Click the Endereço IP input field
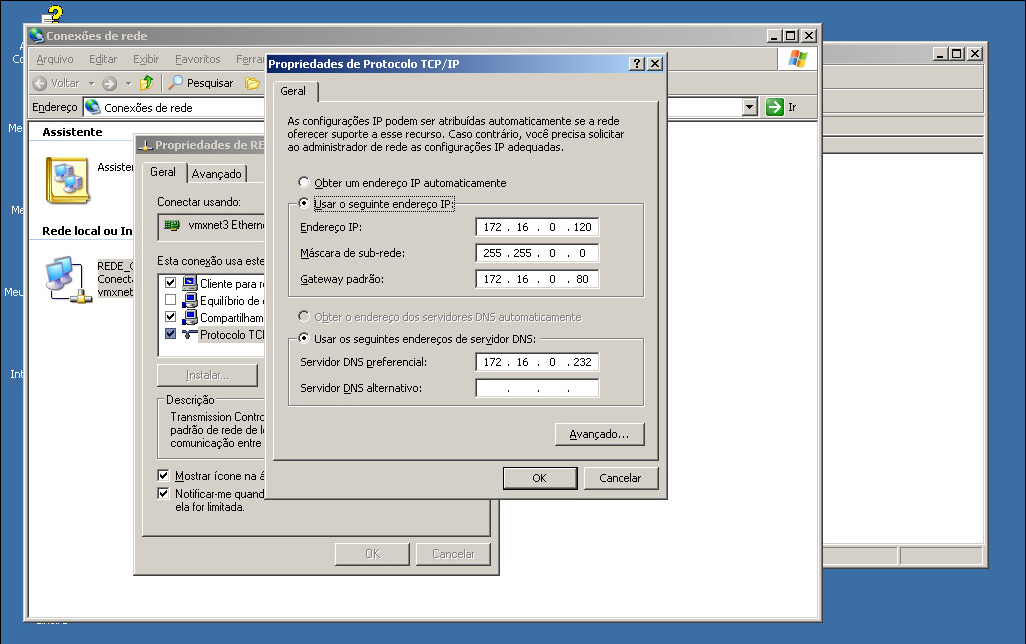1026x644 pixels. (x=537, y=227)
